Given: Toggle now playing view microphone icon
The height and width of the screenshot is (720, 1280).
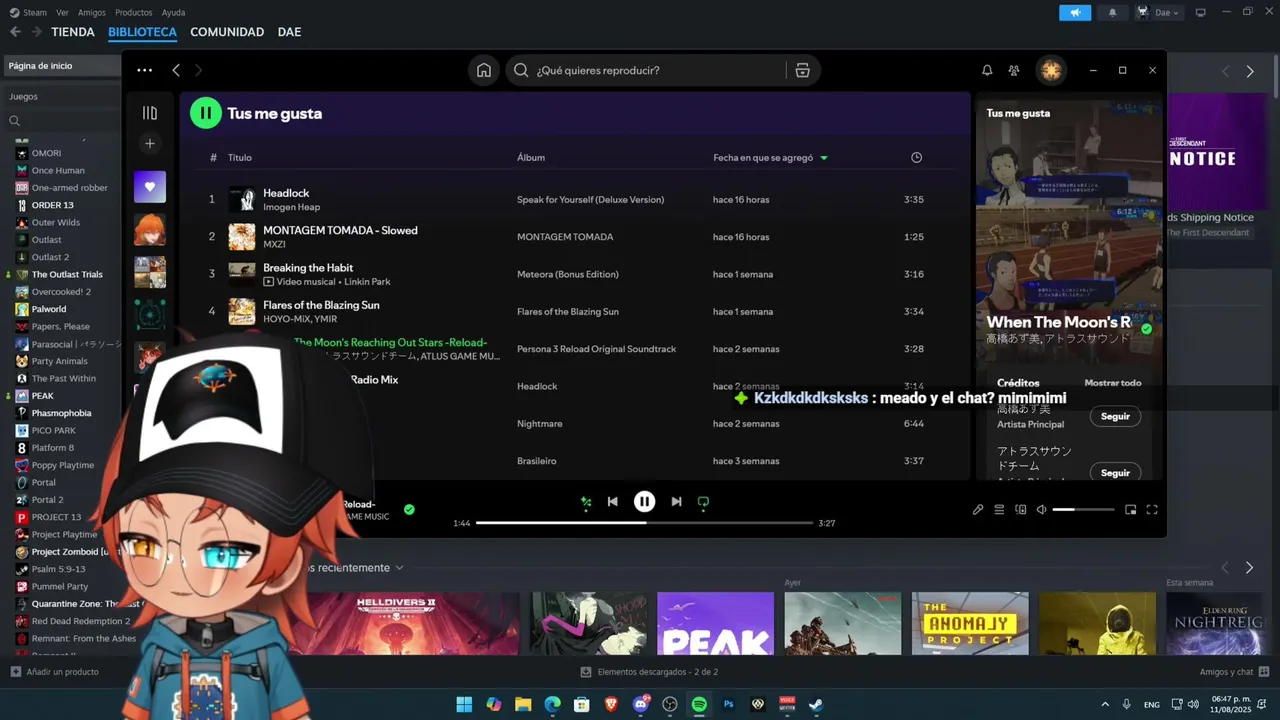Looking at the screenshot, I should pyautogui.click(x=978, y=510).
